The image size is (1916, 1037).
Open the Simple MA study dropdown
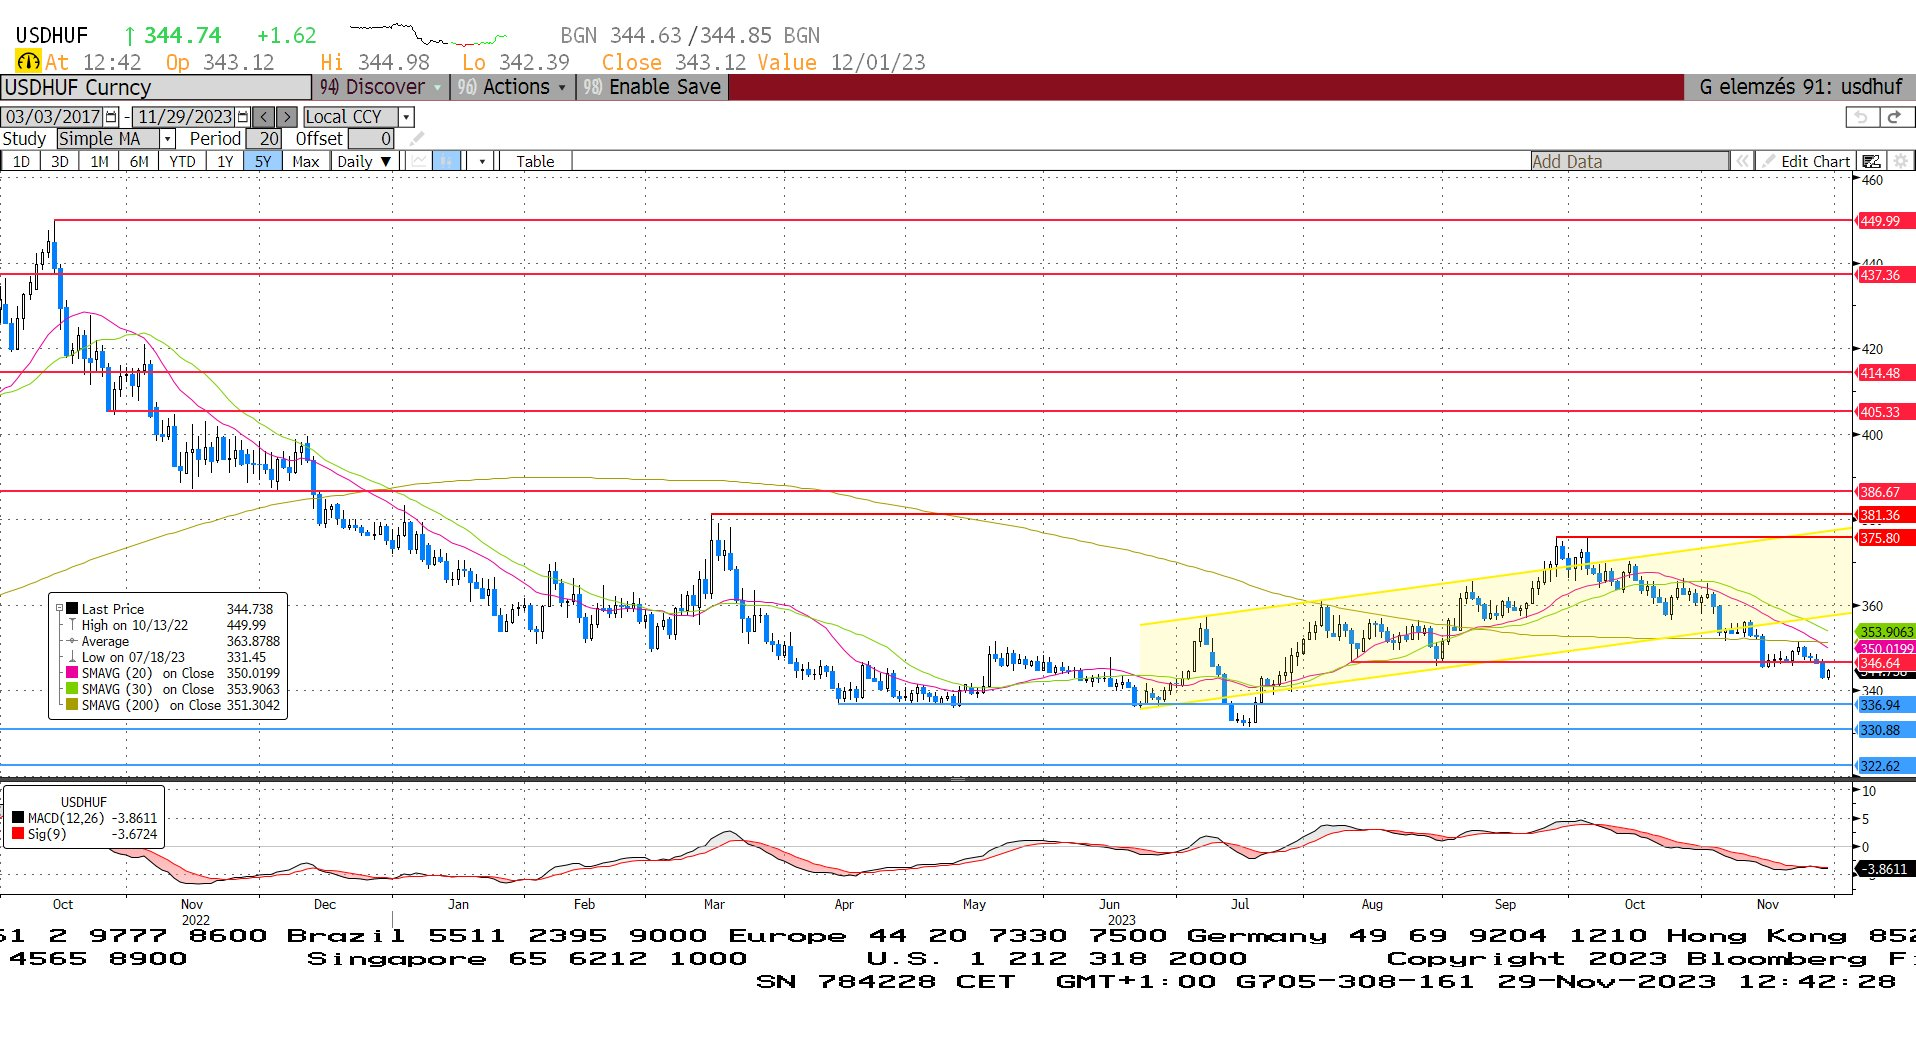[168, 139]
